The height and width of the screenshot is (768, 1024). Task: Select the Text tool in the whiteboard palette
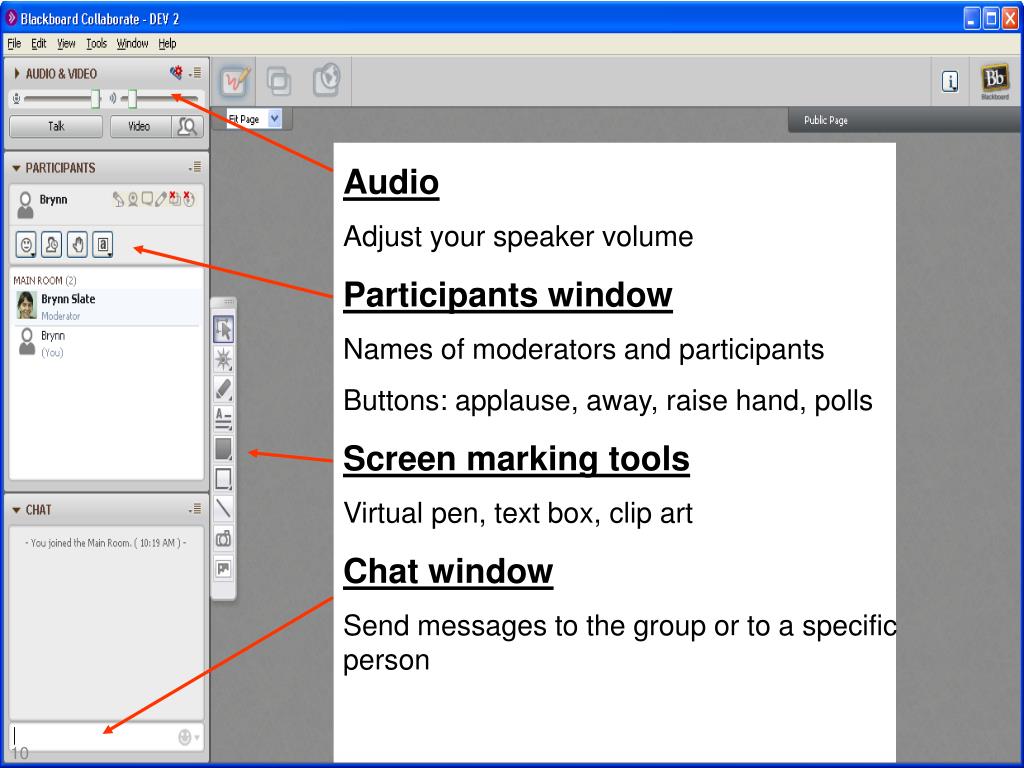click(223, 419)
